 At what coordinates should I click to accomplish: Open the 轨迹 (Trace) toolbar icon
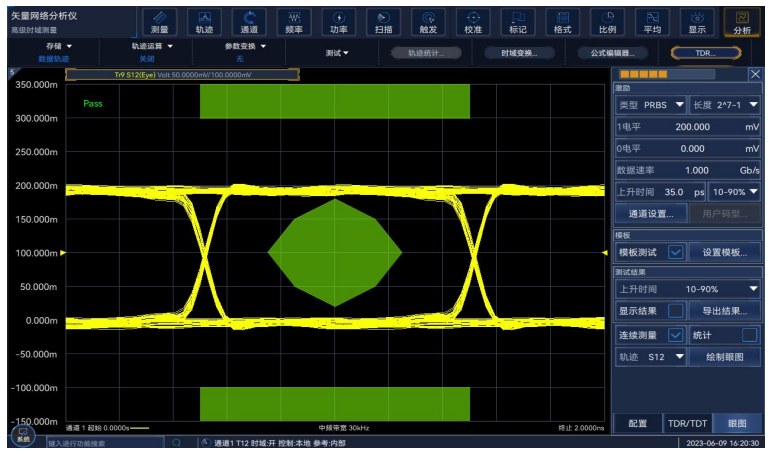[204, 22]
